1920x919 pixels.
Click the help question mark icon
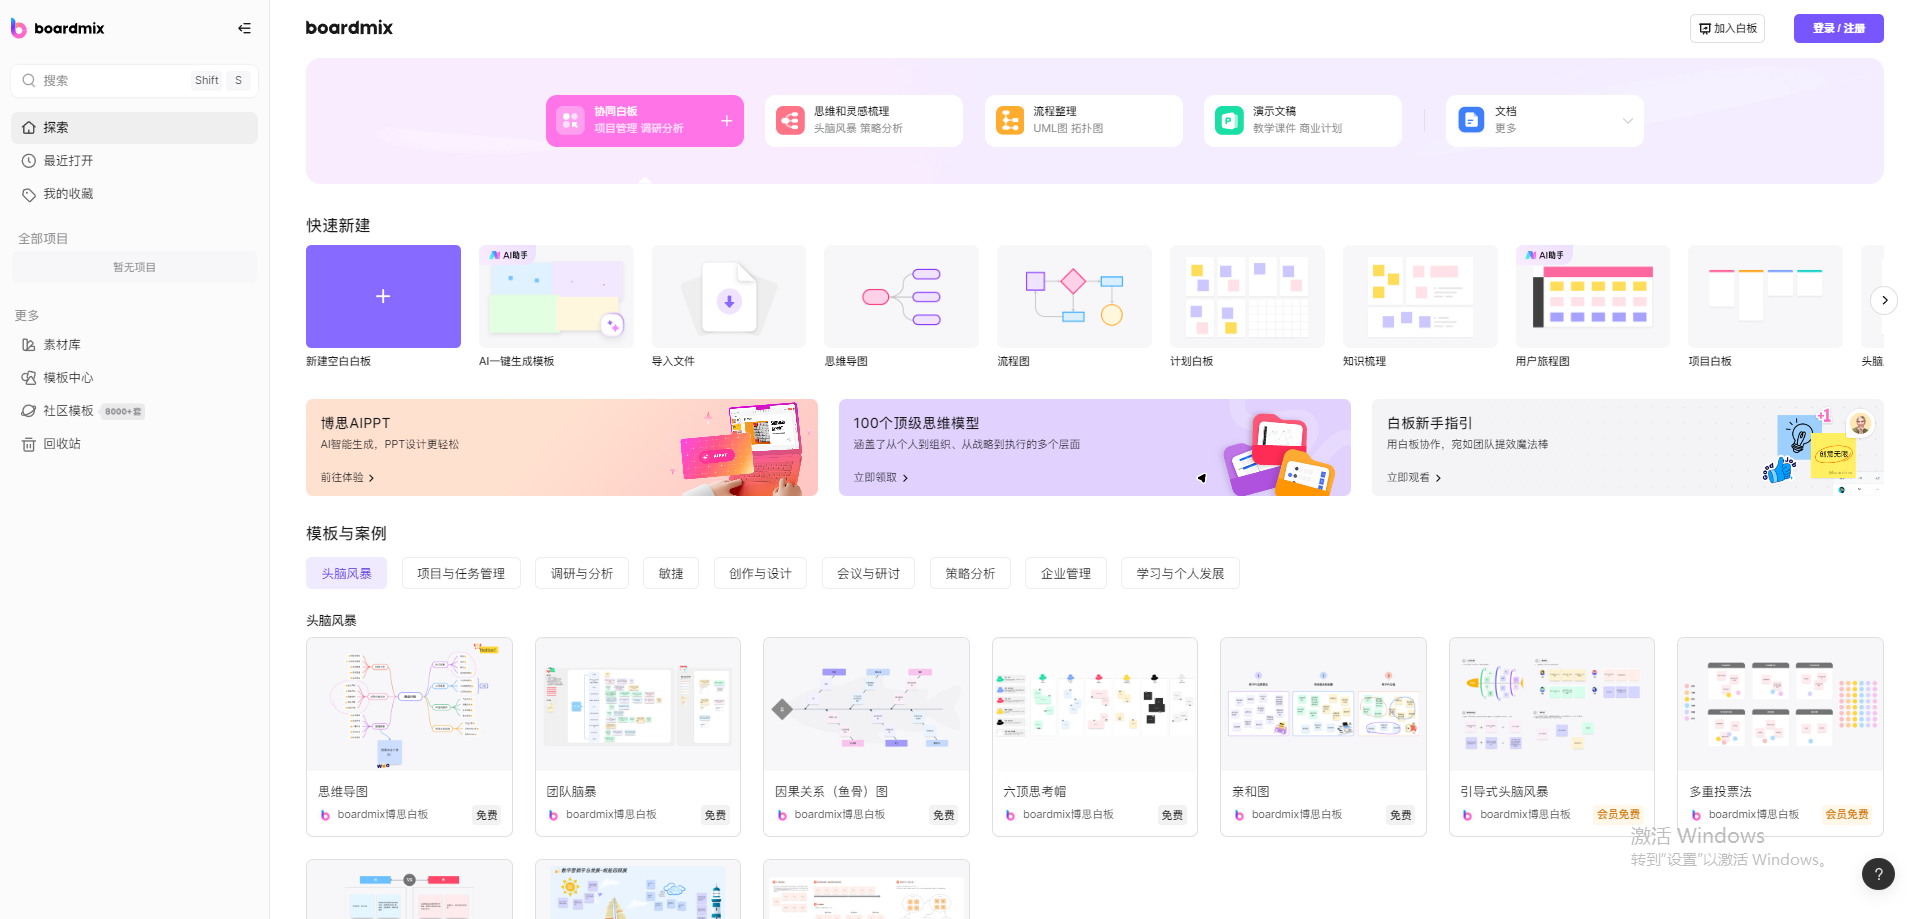[x=1878, y=874]
